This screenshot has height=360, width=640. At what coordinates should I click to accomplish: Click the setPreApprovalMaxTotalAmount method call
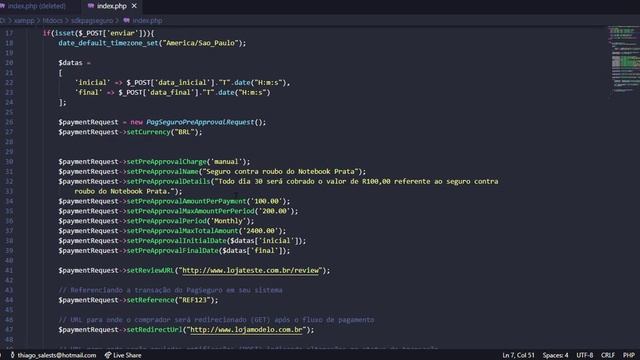coord(182,231)
